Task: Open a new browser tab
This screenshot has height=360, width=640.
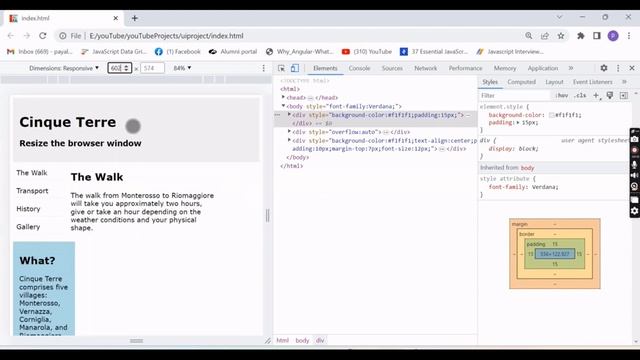Action: [135, 18]
